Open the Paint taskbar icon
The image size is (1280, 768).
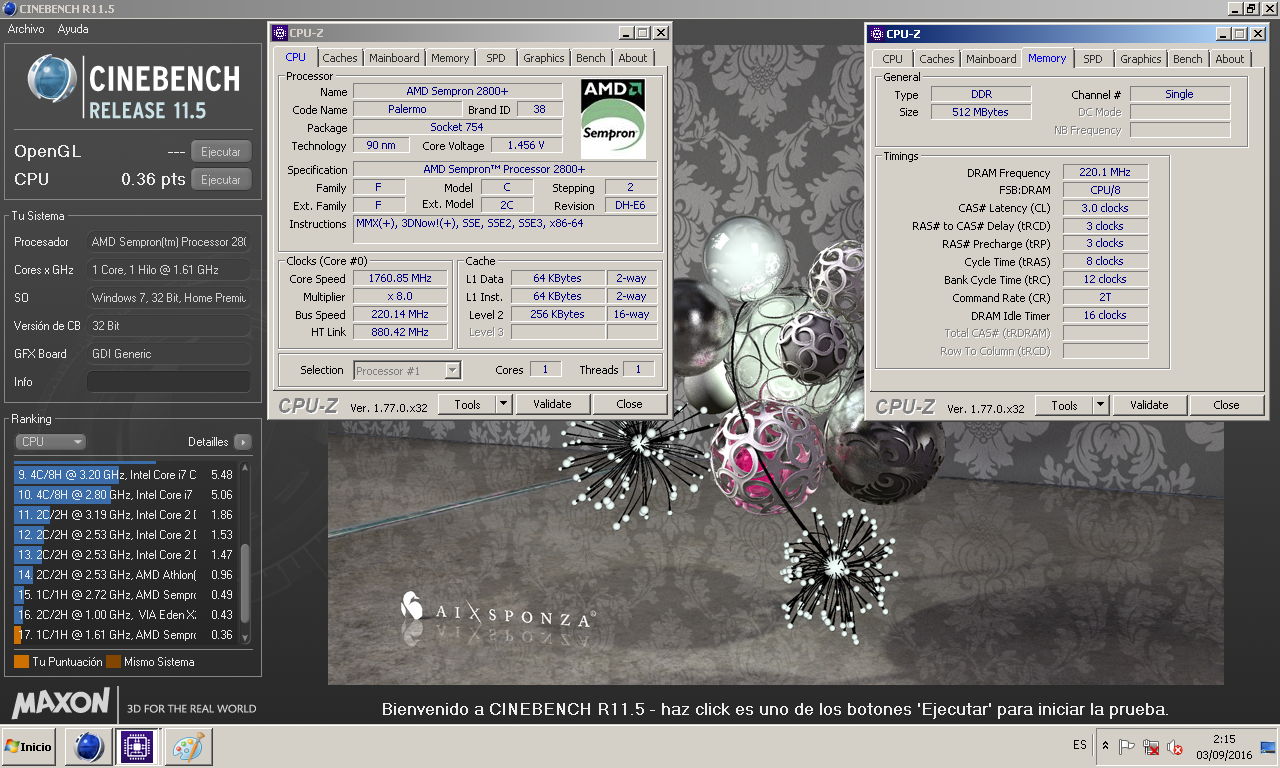click(188, 746)
